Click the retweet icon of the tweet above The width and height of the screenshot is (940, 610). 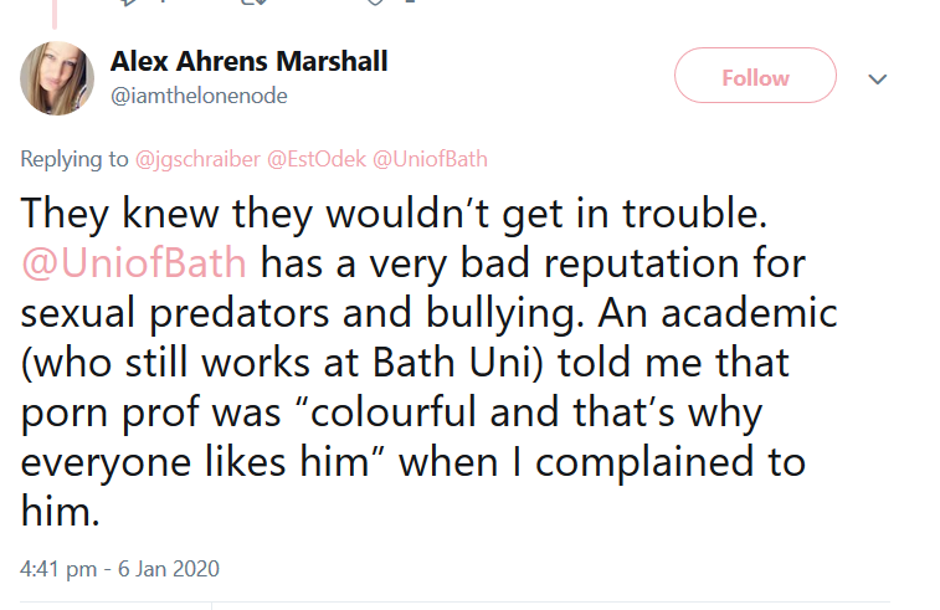tap(250, 2)
